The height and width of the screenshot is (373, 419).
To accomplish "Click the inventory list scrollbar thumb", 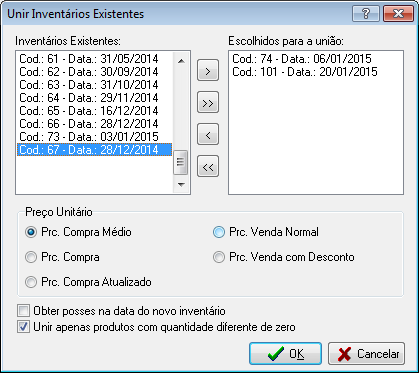I will (181, 162).
